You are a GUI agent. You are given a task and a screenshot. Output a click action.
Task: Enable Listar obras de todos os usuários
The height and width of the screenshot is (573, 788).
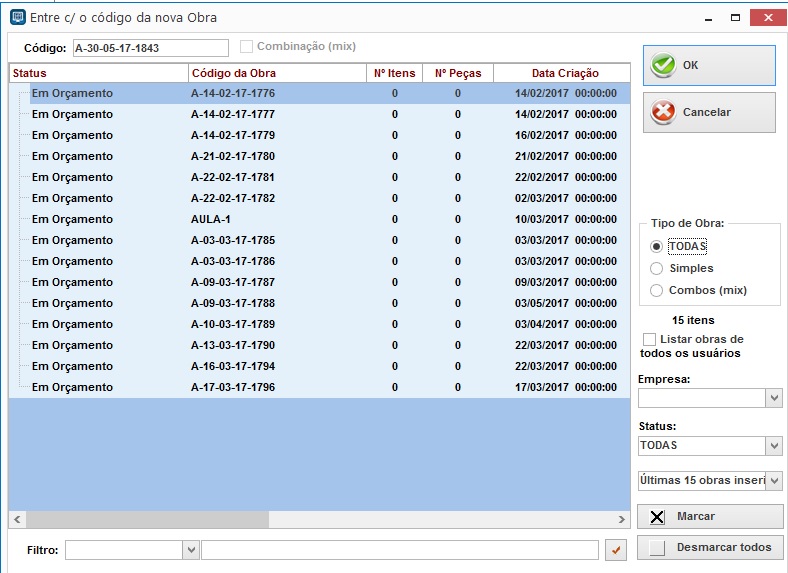(x=650, y=340)
